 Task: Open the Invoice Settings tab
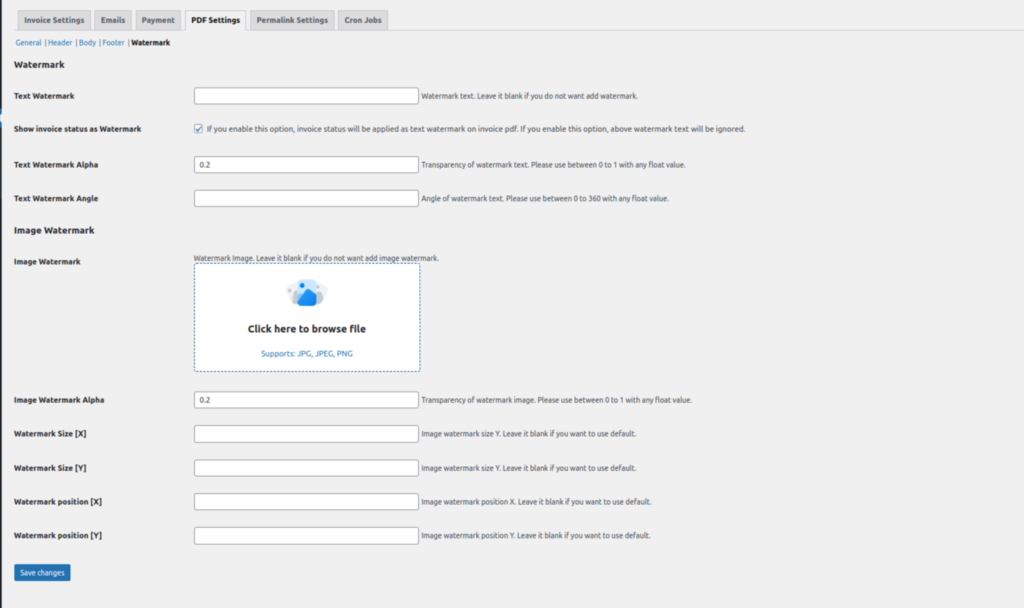(53, 19)
